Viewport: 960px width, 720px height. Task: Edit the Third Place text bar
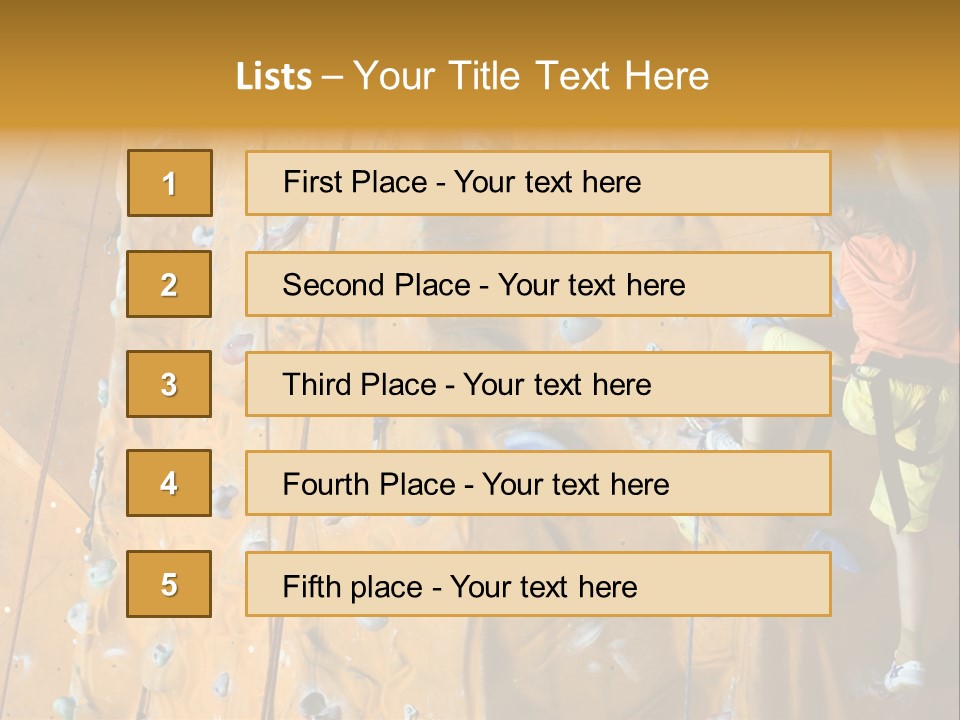coord(538,384)
